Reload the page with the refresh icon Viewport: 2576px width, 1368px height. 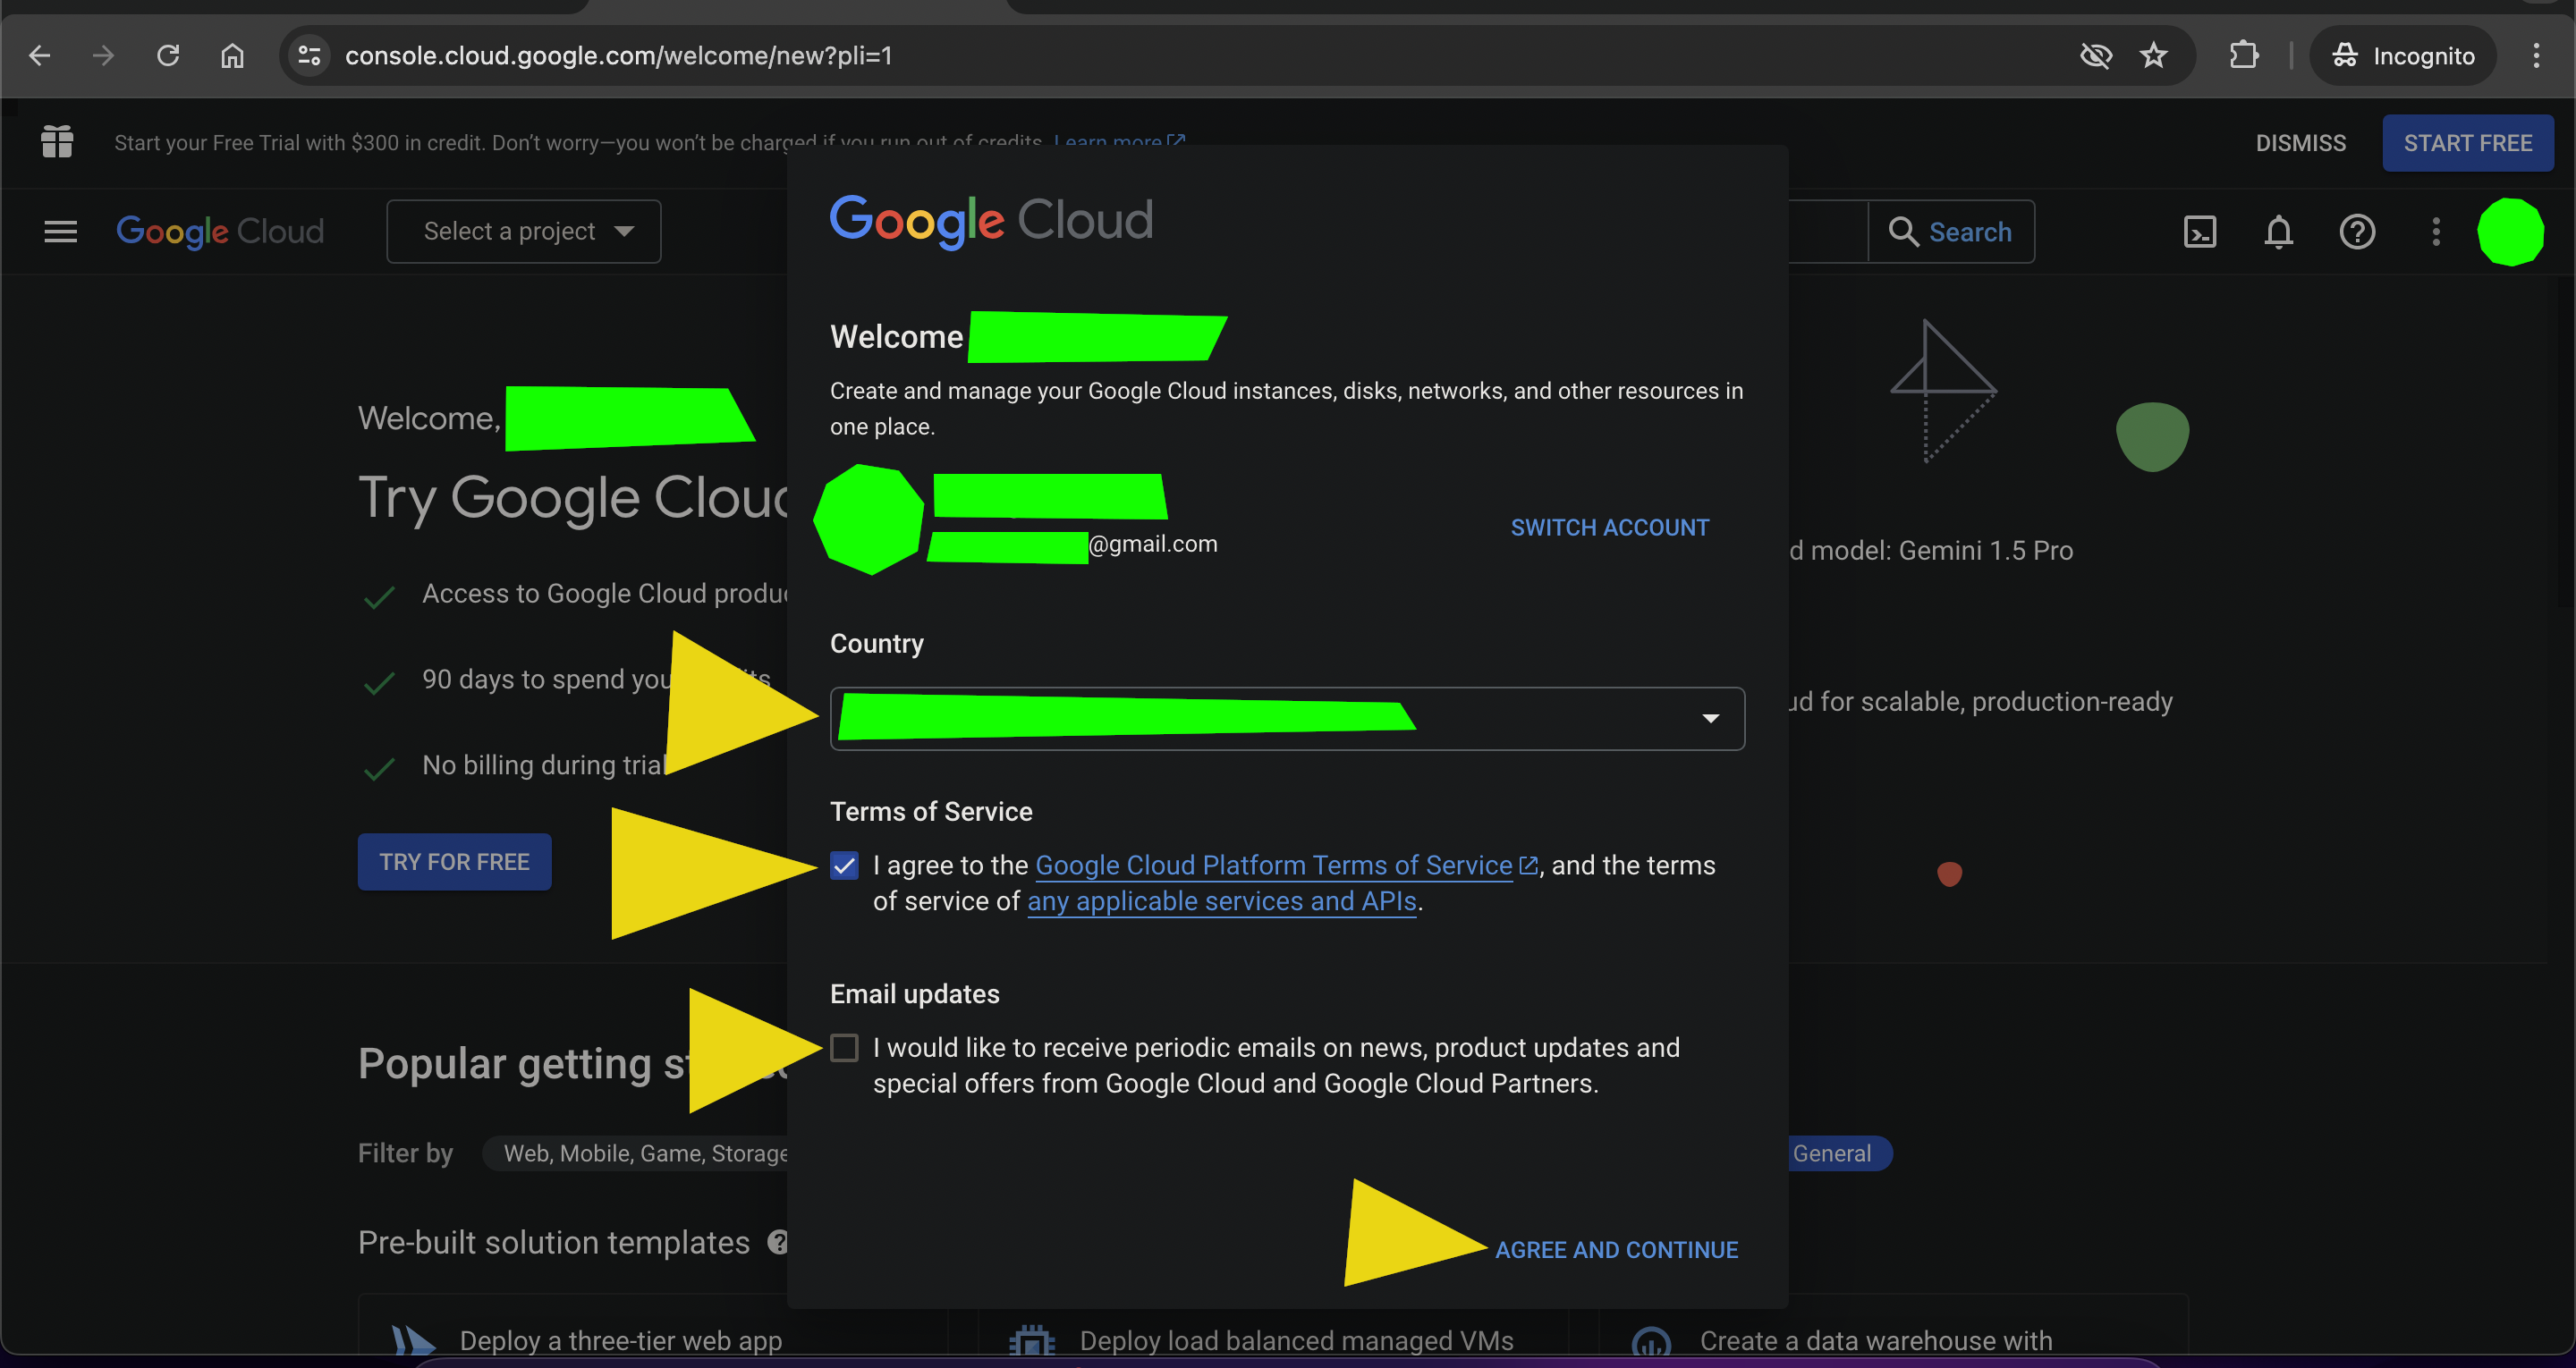pos(168,56)
